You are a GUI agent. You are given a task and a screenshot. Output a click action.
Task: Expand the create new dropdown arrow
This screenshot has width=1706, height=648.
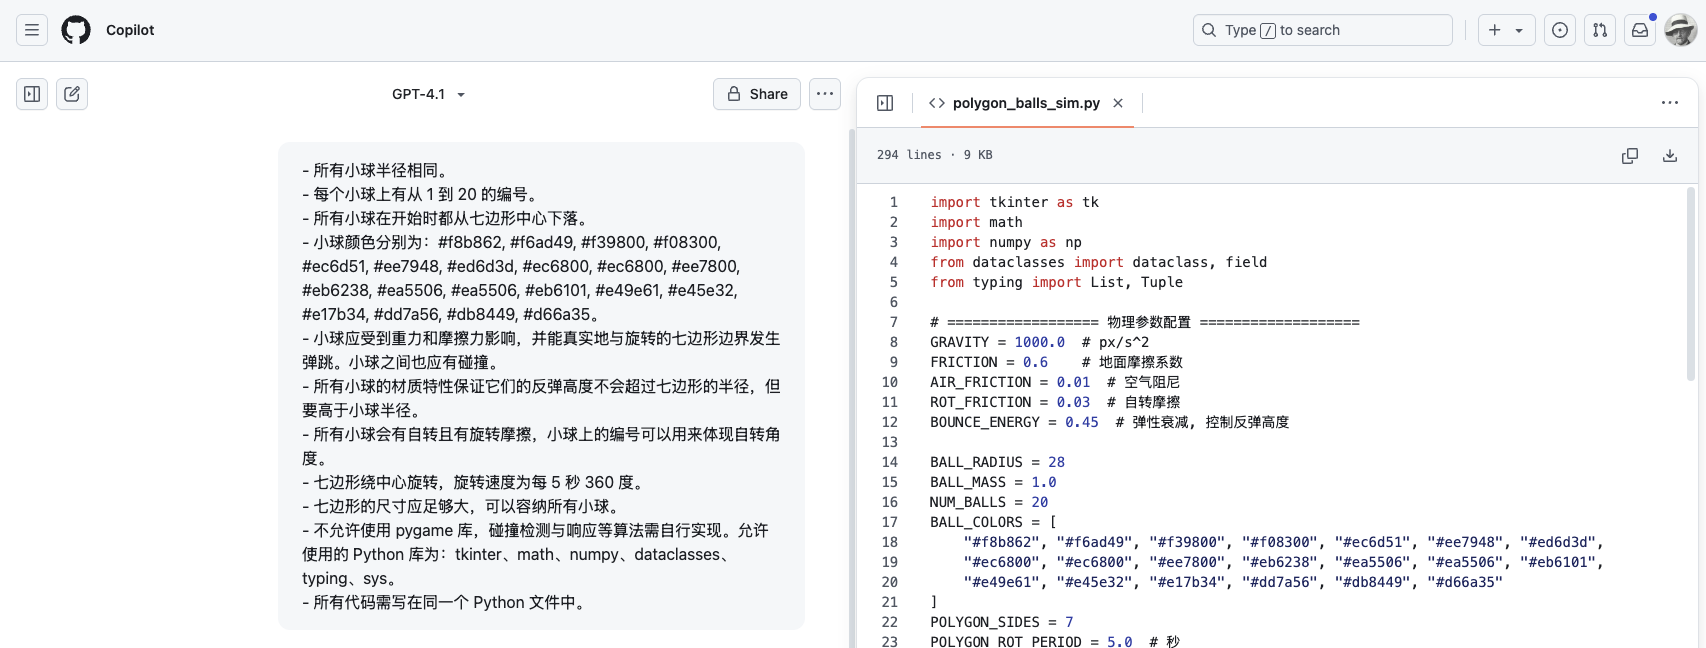click(1519, 30)
